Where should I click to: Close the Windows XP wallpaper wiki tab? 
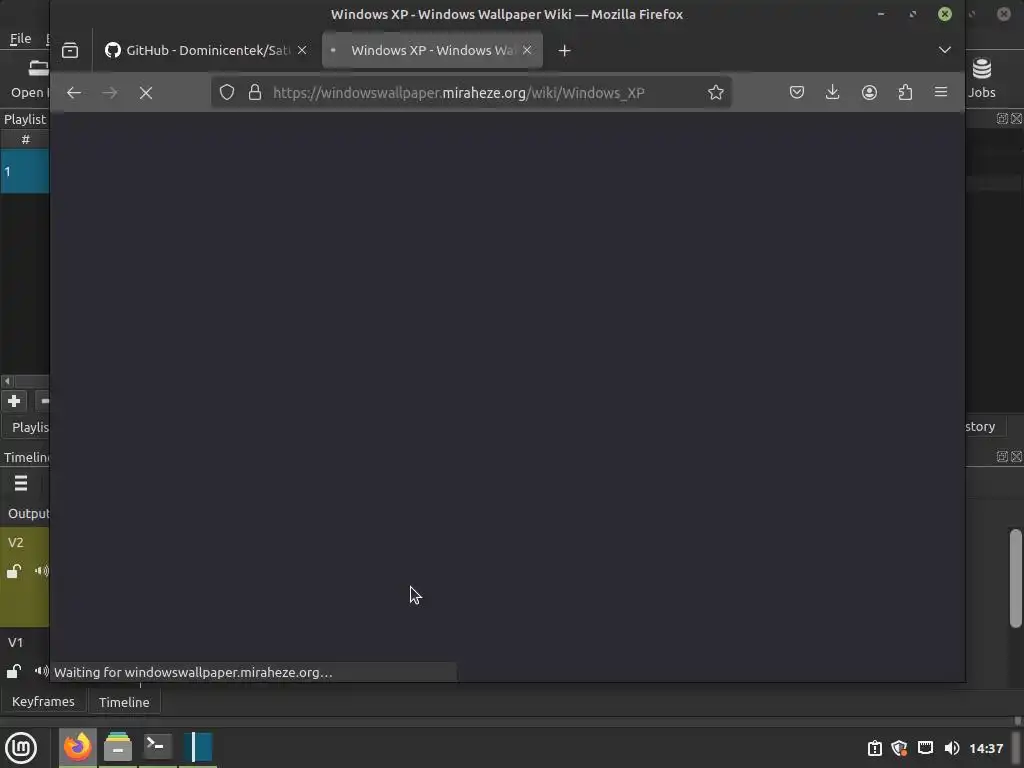527,50
